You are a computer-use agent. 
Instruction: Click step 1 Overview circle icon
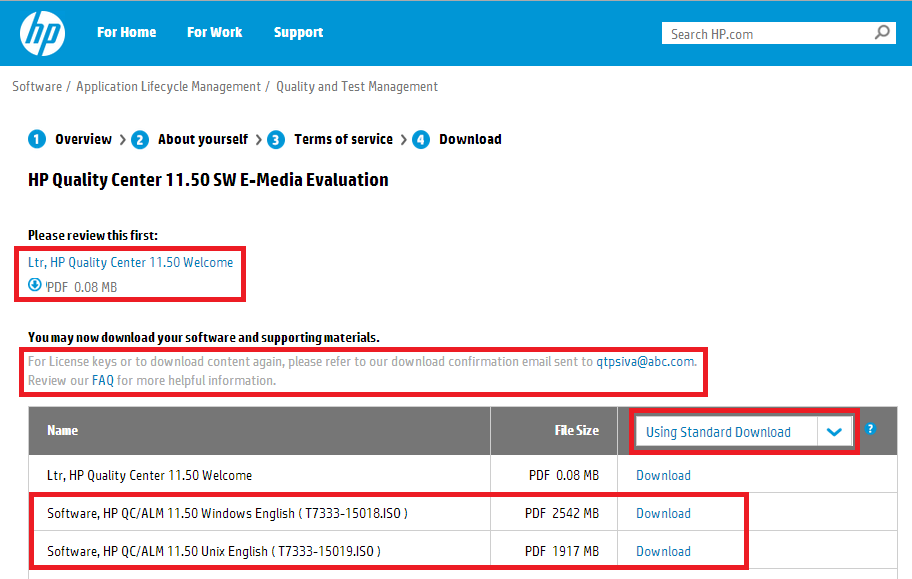(37, 139)
